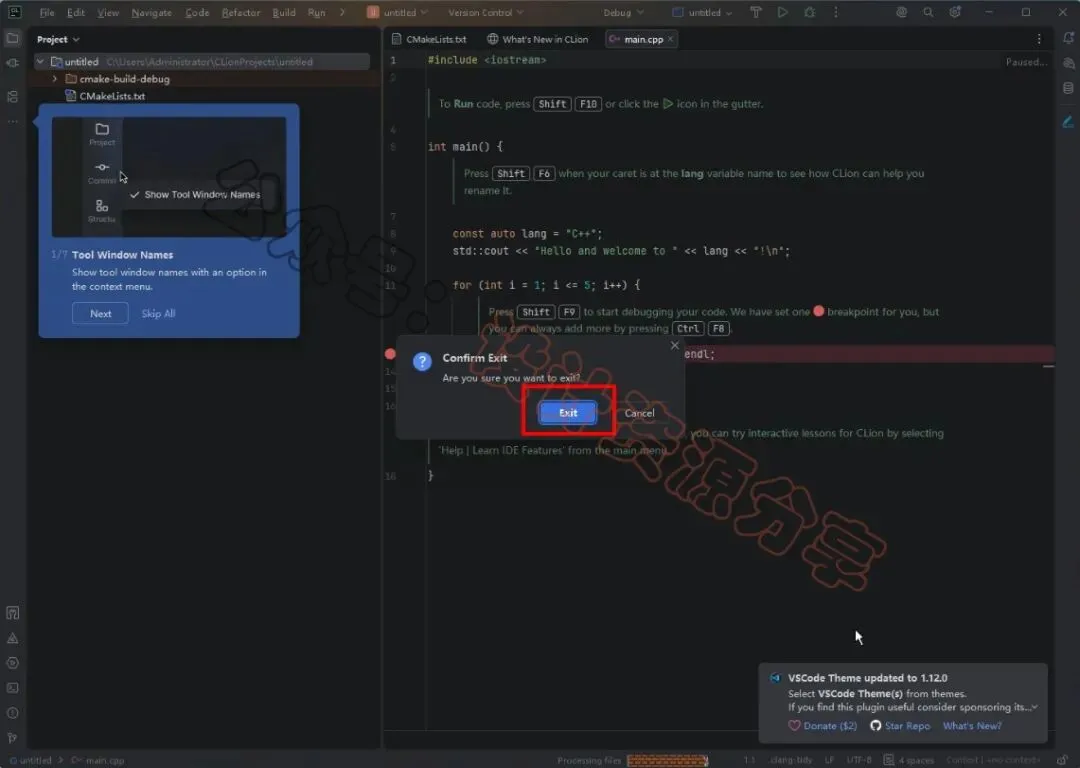Open the untitled run configuration dropdown
This screenshot has height=768, width=1080.
tap(702, 12)
